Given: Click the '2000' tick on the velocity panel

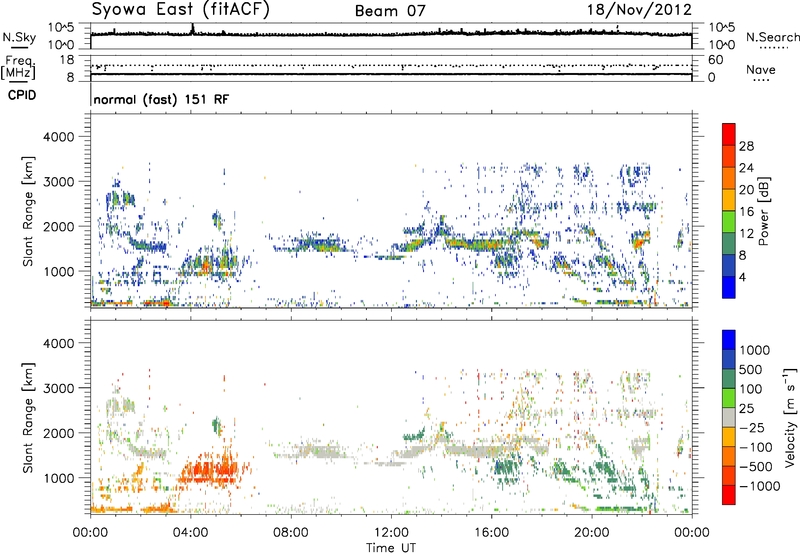Looking at the screenshot, I should pyautogui.click(x=59, y=433).
